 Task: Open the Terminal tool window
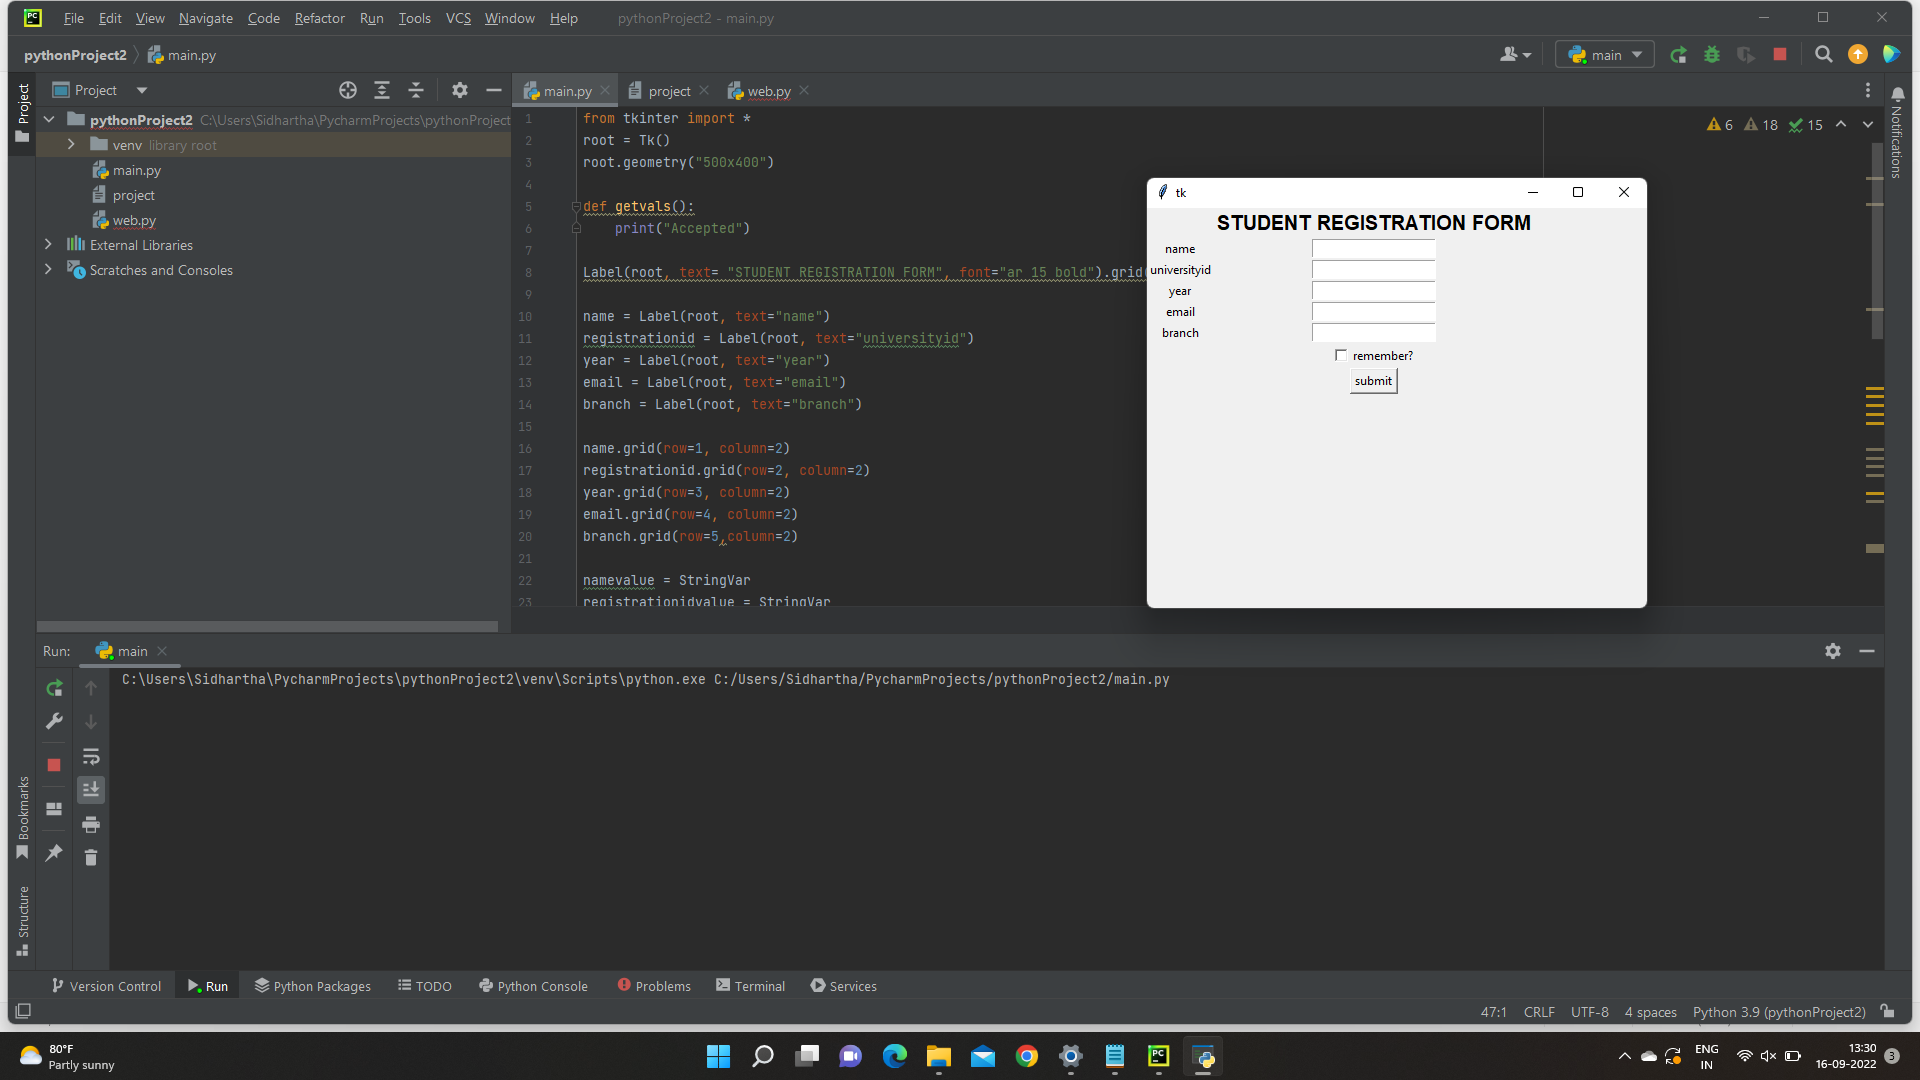click(x=750, y=986)
